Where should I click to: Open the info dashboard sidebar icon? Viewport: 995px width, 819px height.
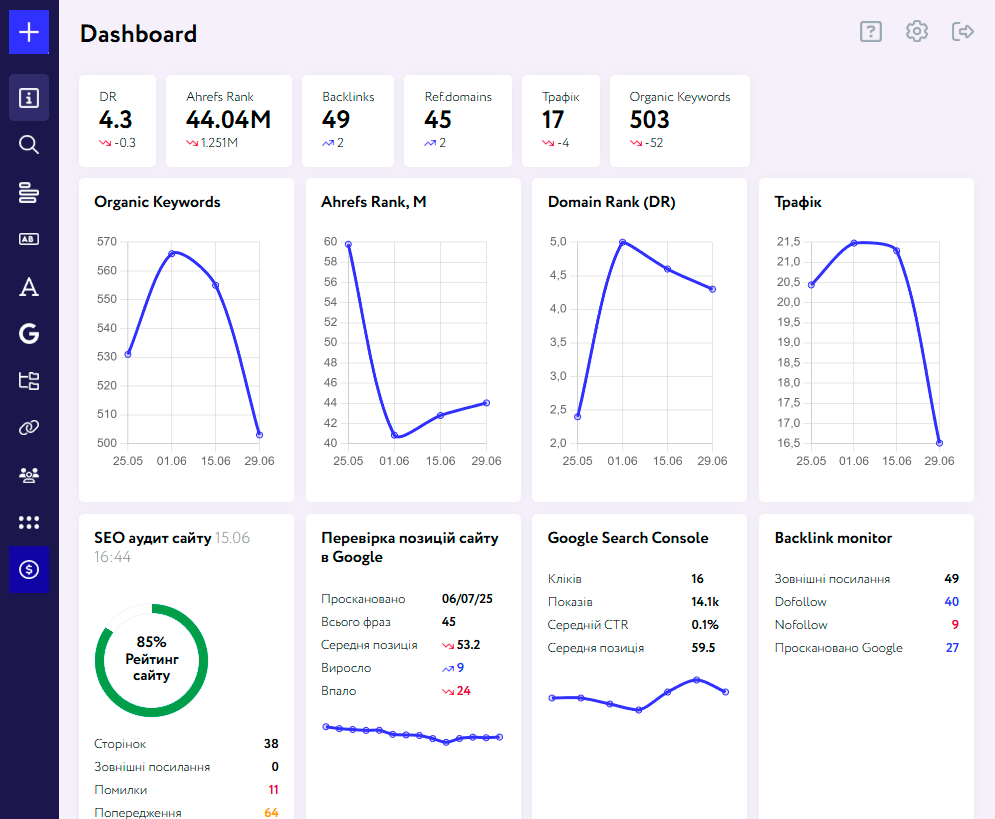(x=29, y=98)
